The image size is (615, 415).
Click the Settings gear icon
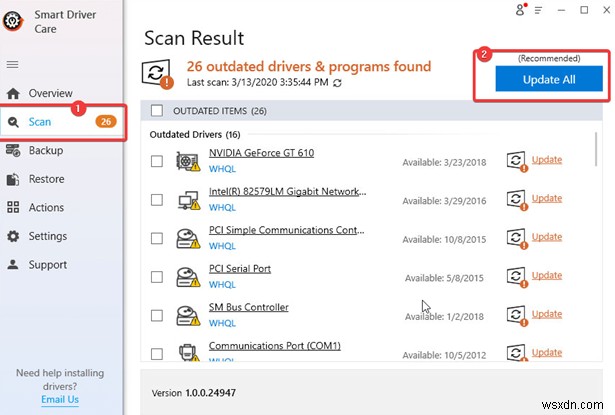(x=13, y=236)
